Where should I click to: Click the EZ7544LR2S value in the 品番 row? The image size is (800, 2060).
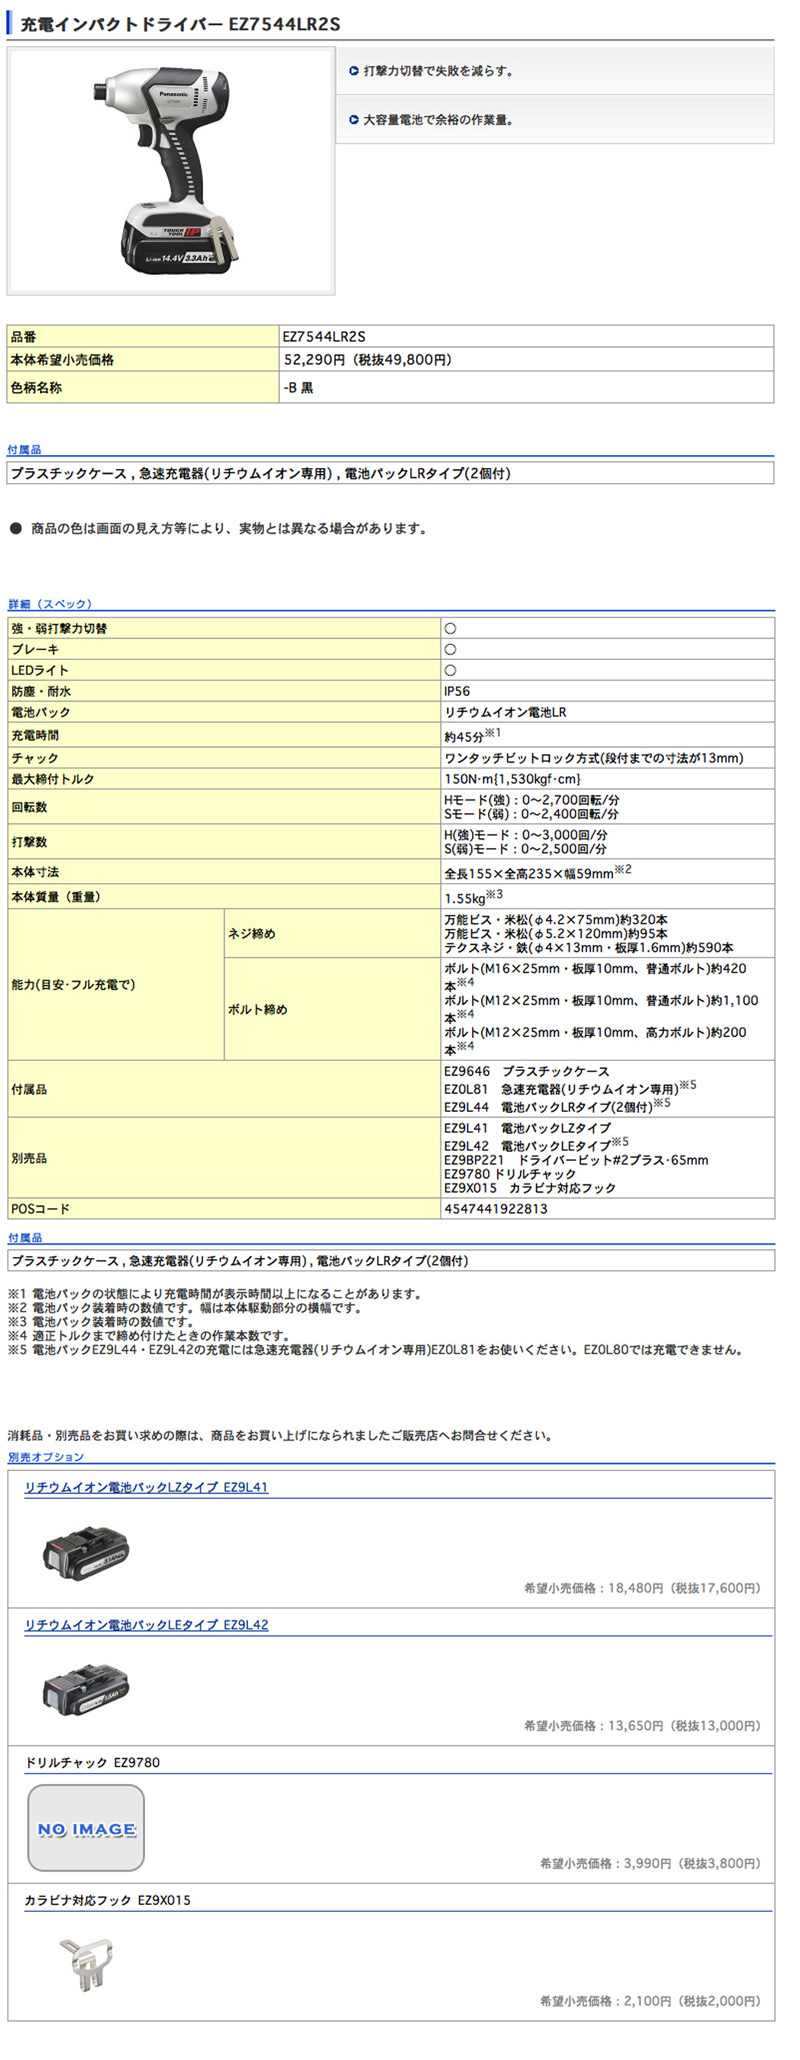point(324,337)
